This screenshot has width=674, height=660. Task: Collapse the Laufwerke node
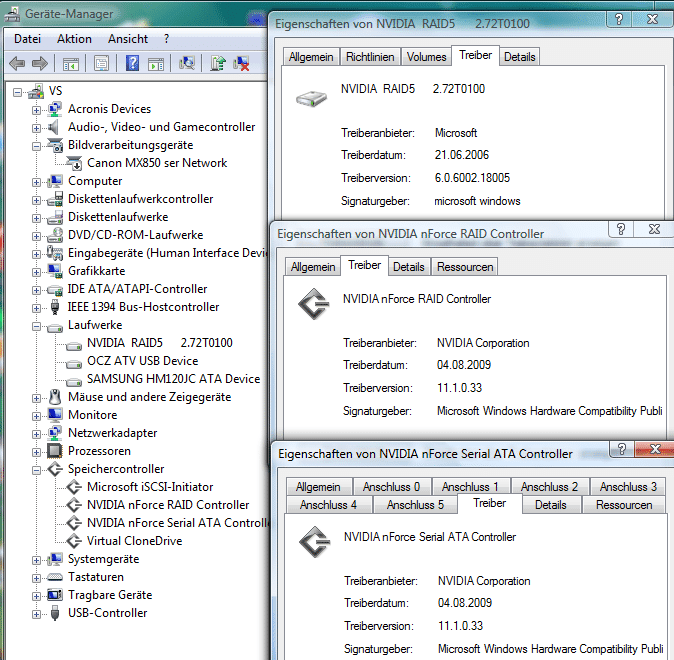pos(37,326)
